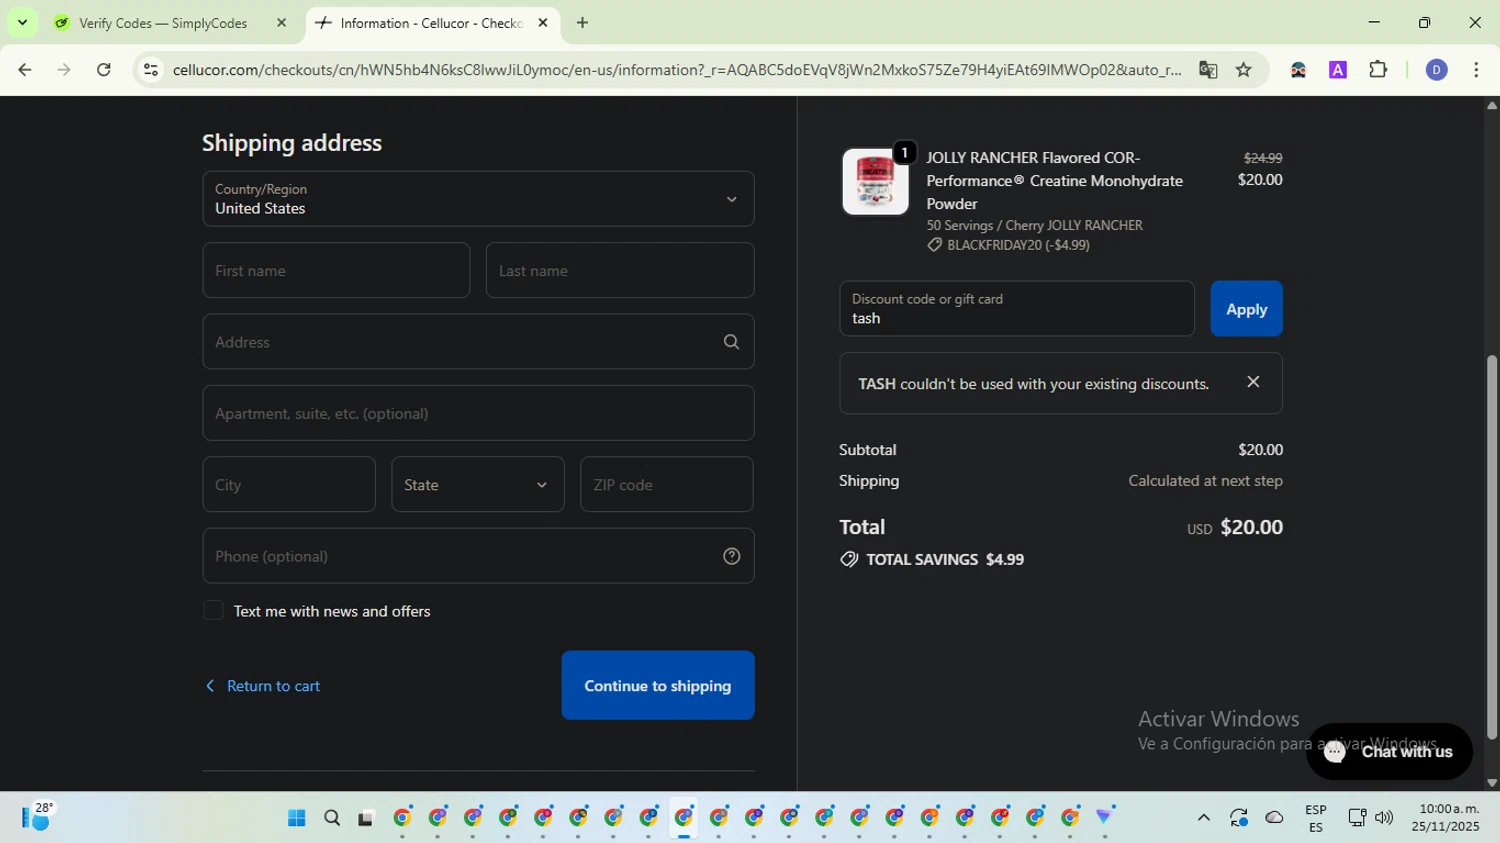This screenshot has height=843, width=1500.
Task: Check Text me with news and offers
Action: (x=213, y=610)
